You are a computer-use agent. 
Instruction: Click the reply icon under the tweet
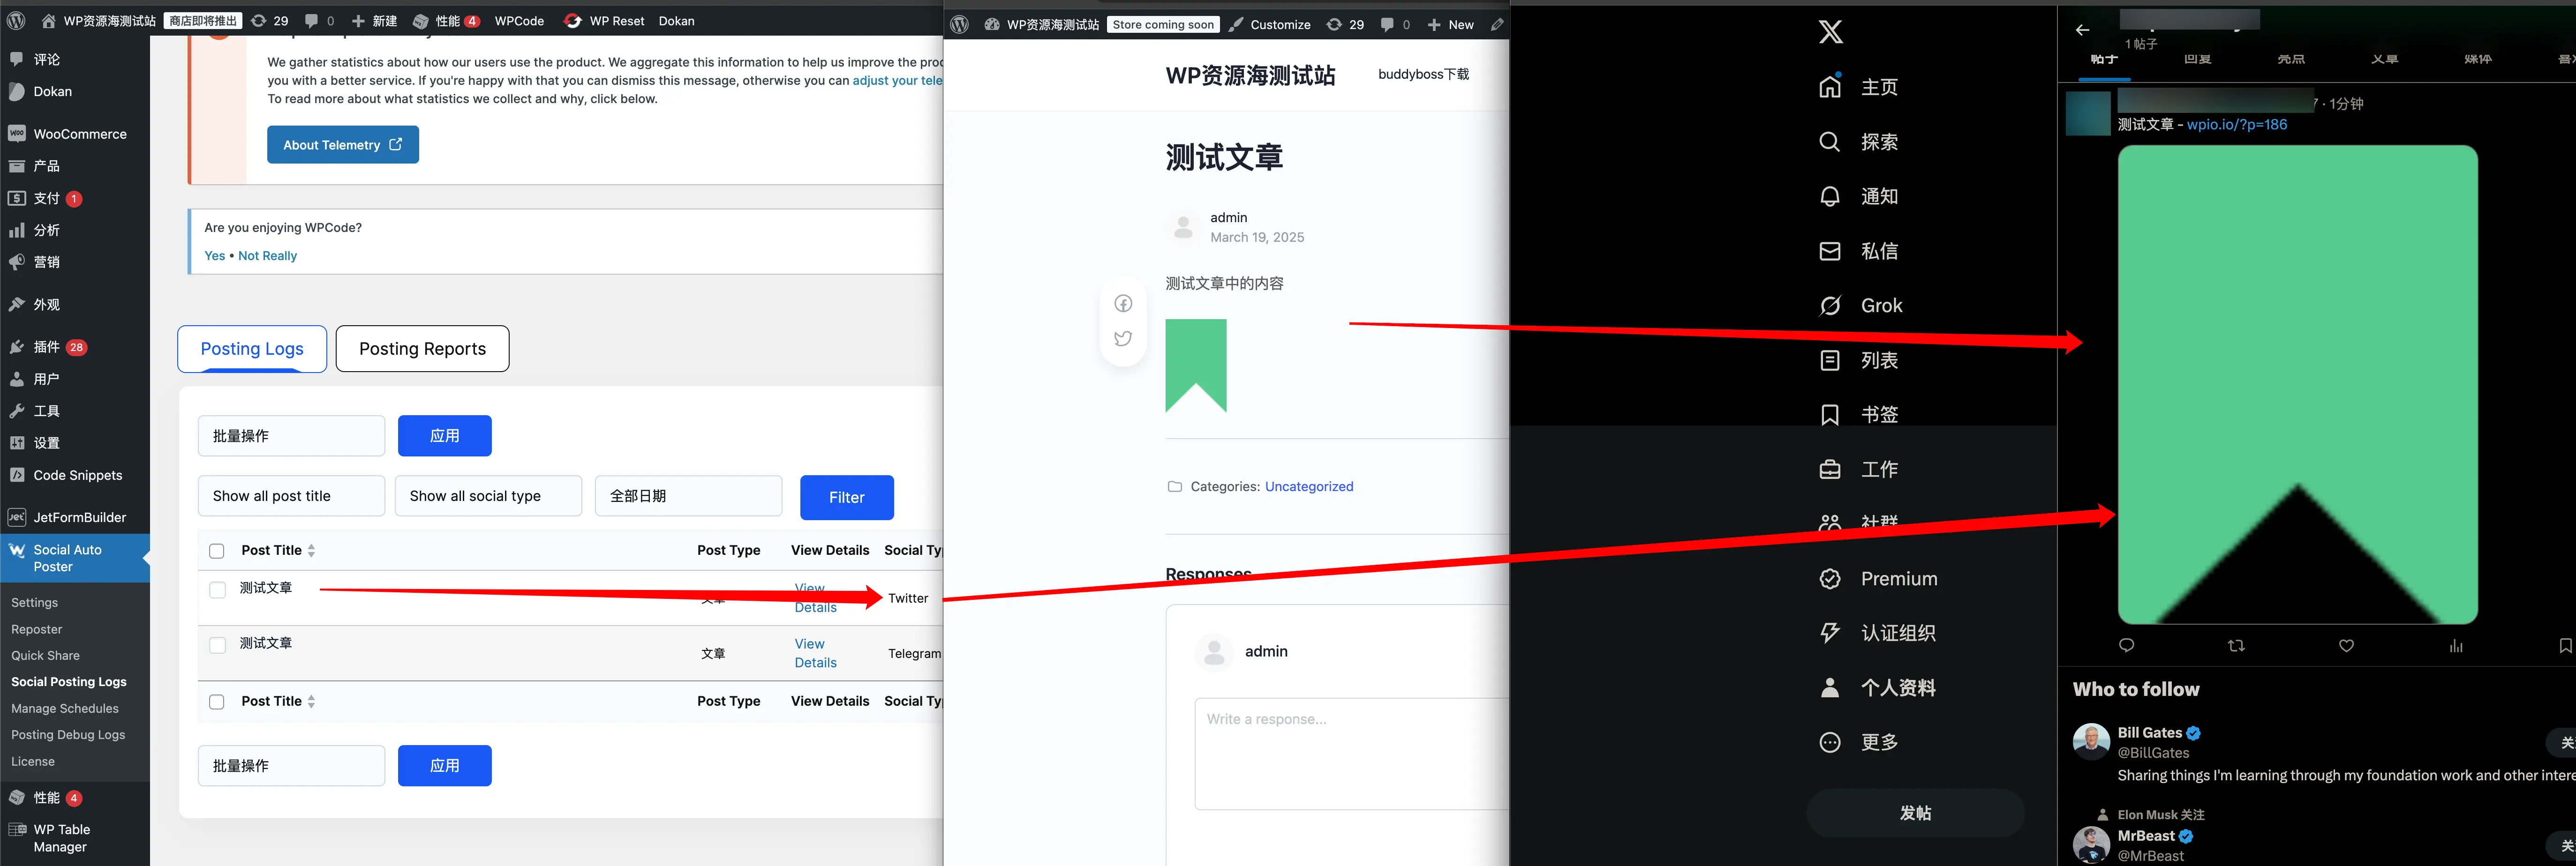(2126, 646)
